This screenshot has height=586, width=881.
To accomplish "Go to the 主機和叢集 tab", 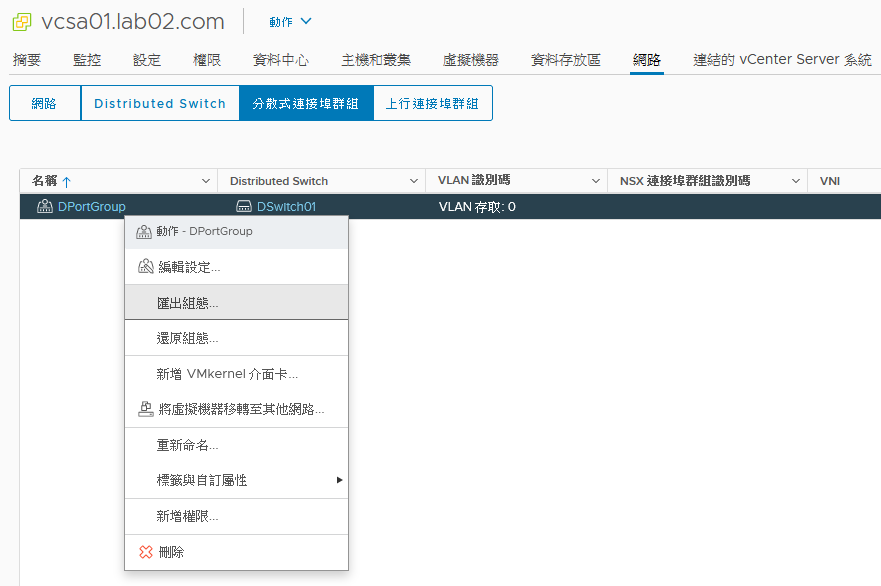I will point(376,60).
